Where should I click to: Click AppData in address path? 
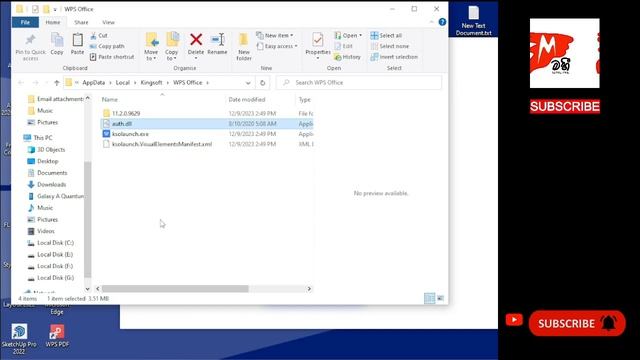click(93, 82)
